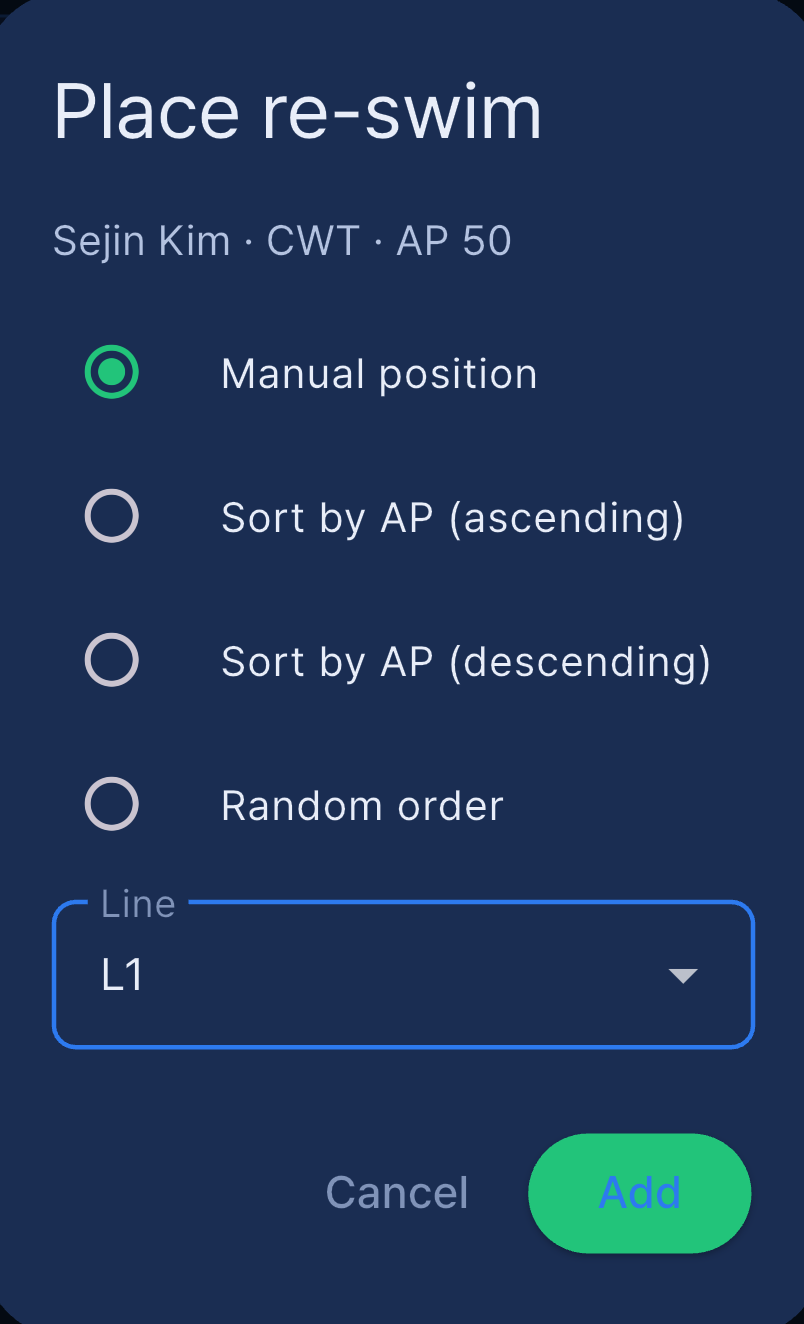Enable the Sort by AP (descending) radio circle
The height and width of the screenshot is (1324, 804).
pos(111,660)
